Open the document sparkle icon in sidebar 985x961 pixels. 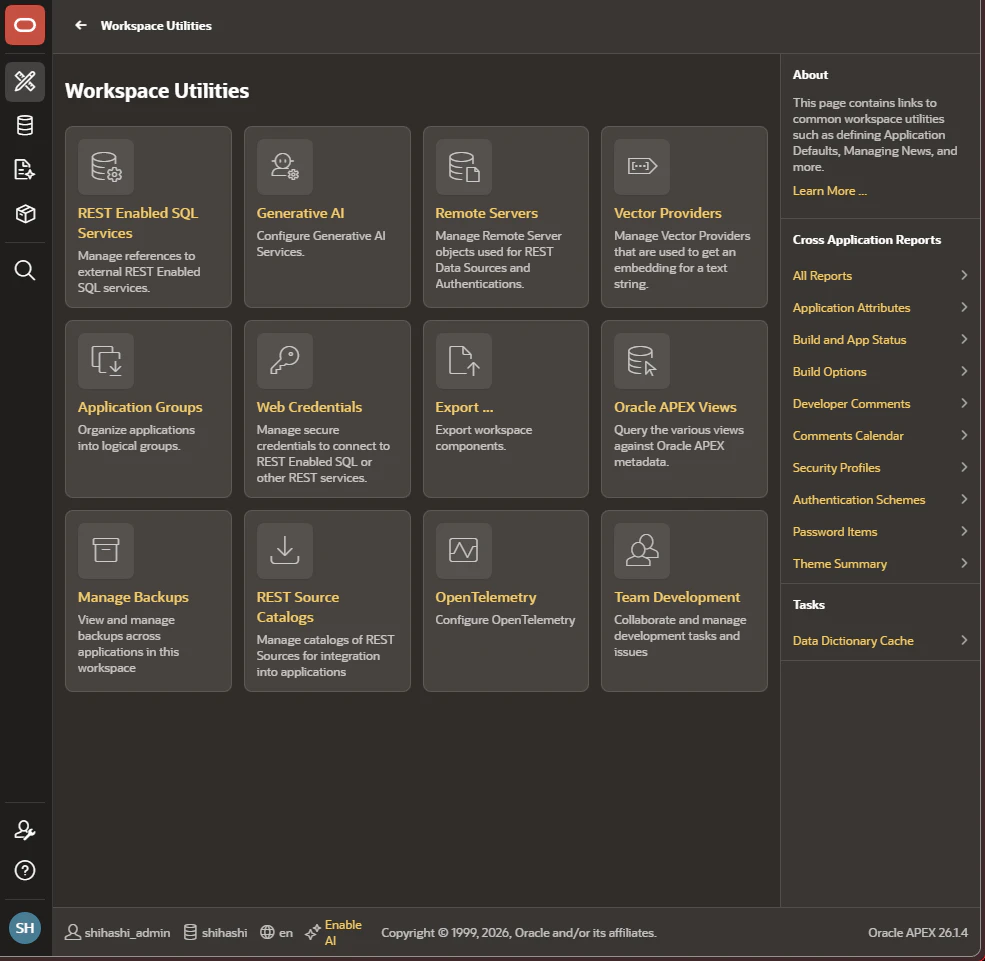(25, 170)
